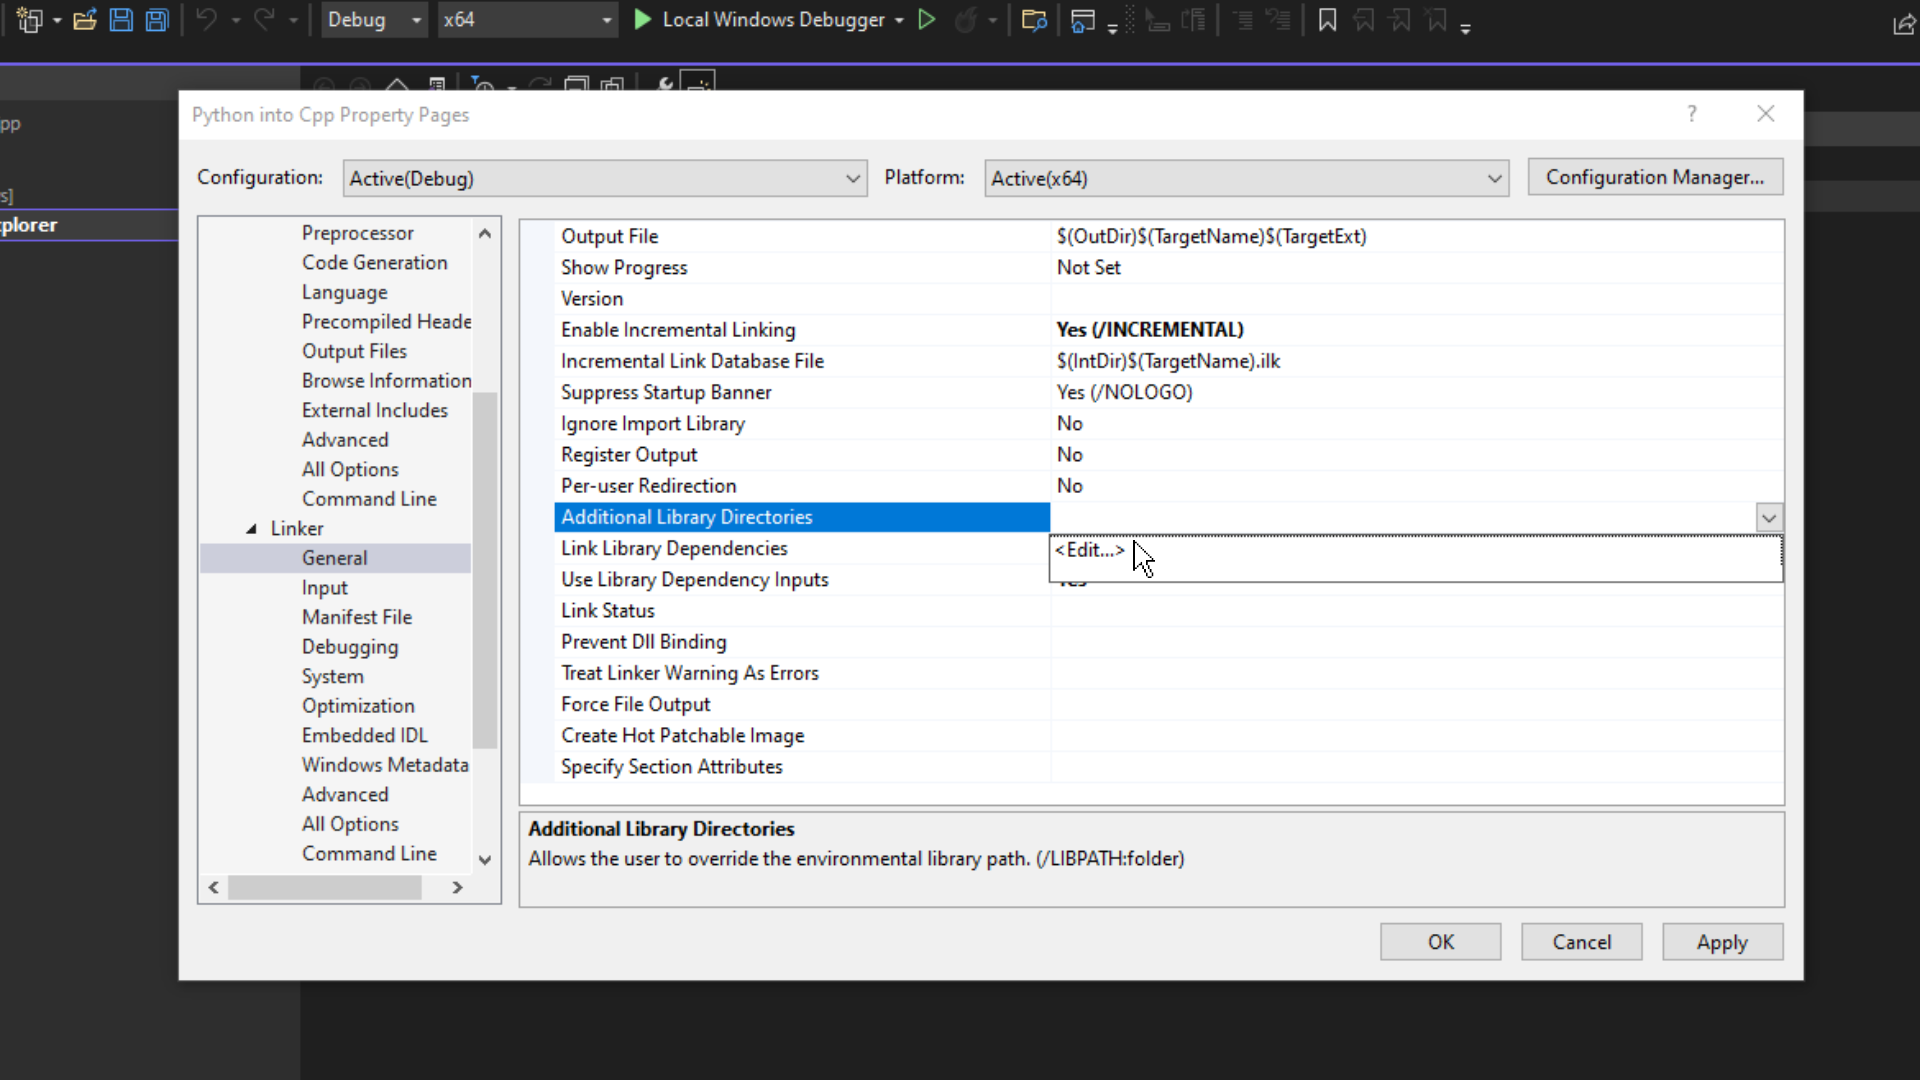Scroll down the left properties panel
This screenshot has width=1920, height=1080.
coord(484,861)
